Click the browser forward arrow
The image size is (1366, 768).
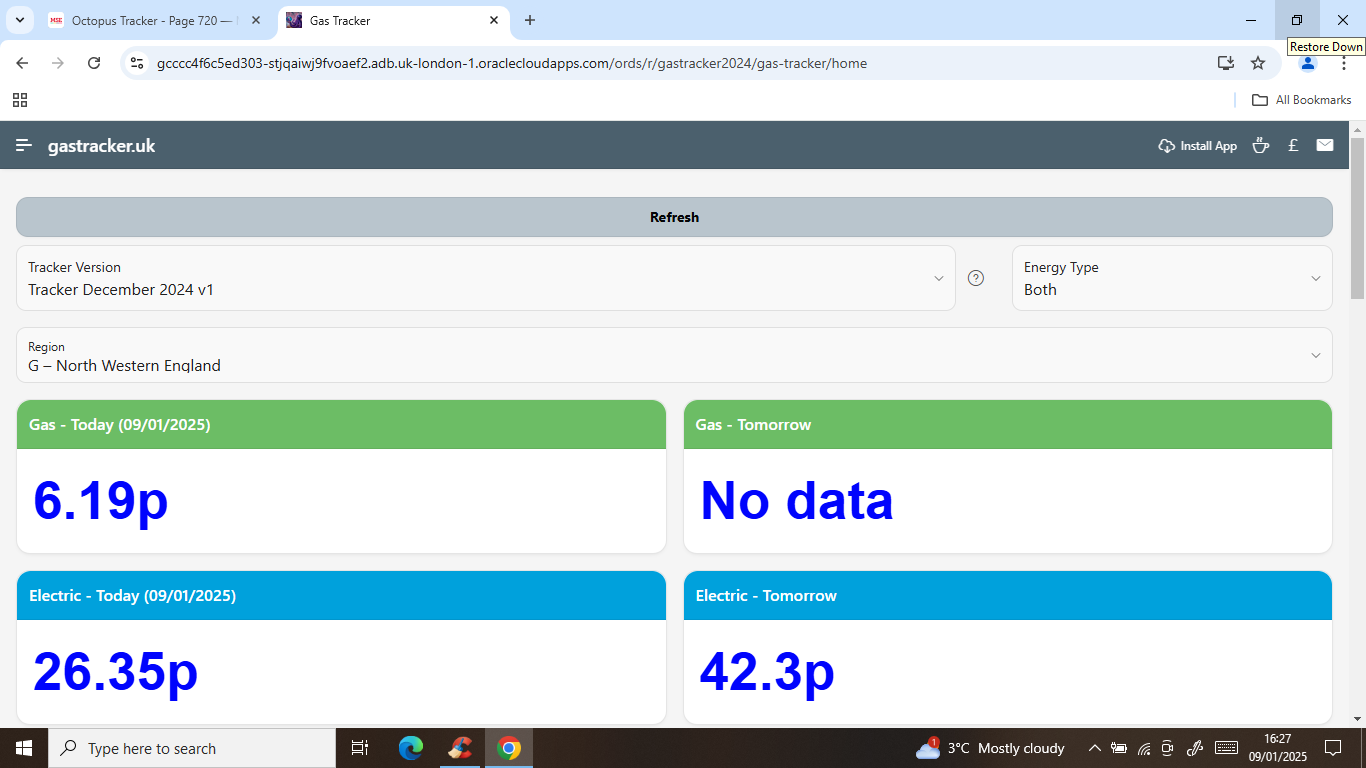point(58,63)
